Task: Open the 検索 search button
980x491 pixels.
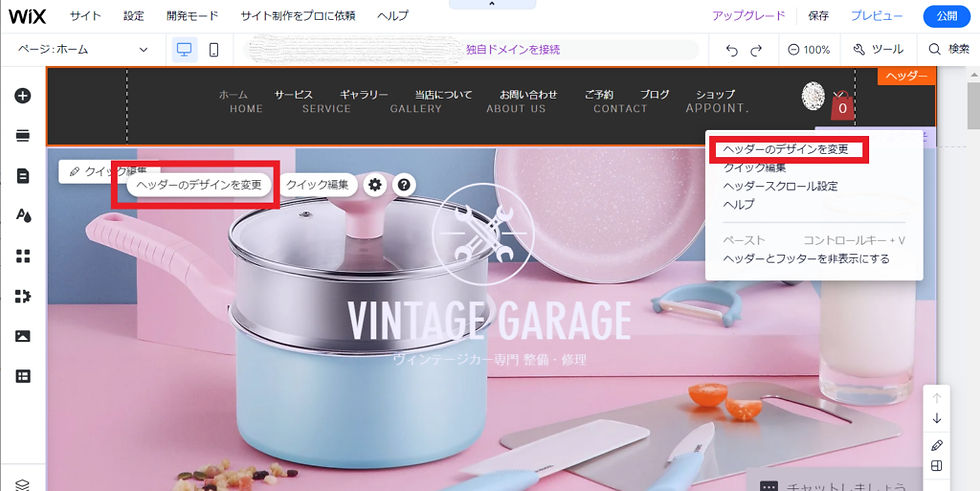Action: tap(949, 49)
